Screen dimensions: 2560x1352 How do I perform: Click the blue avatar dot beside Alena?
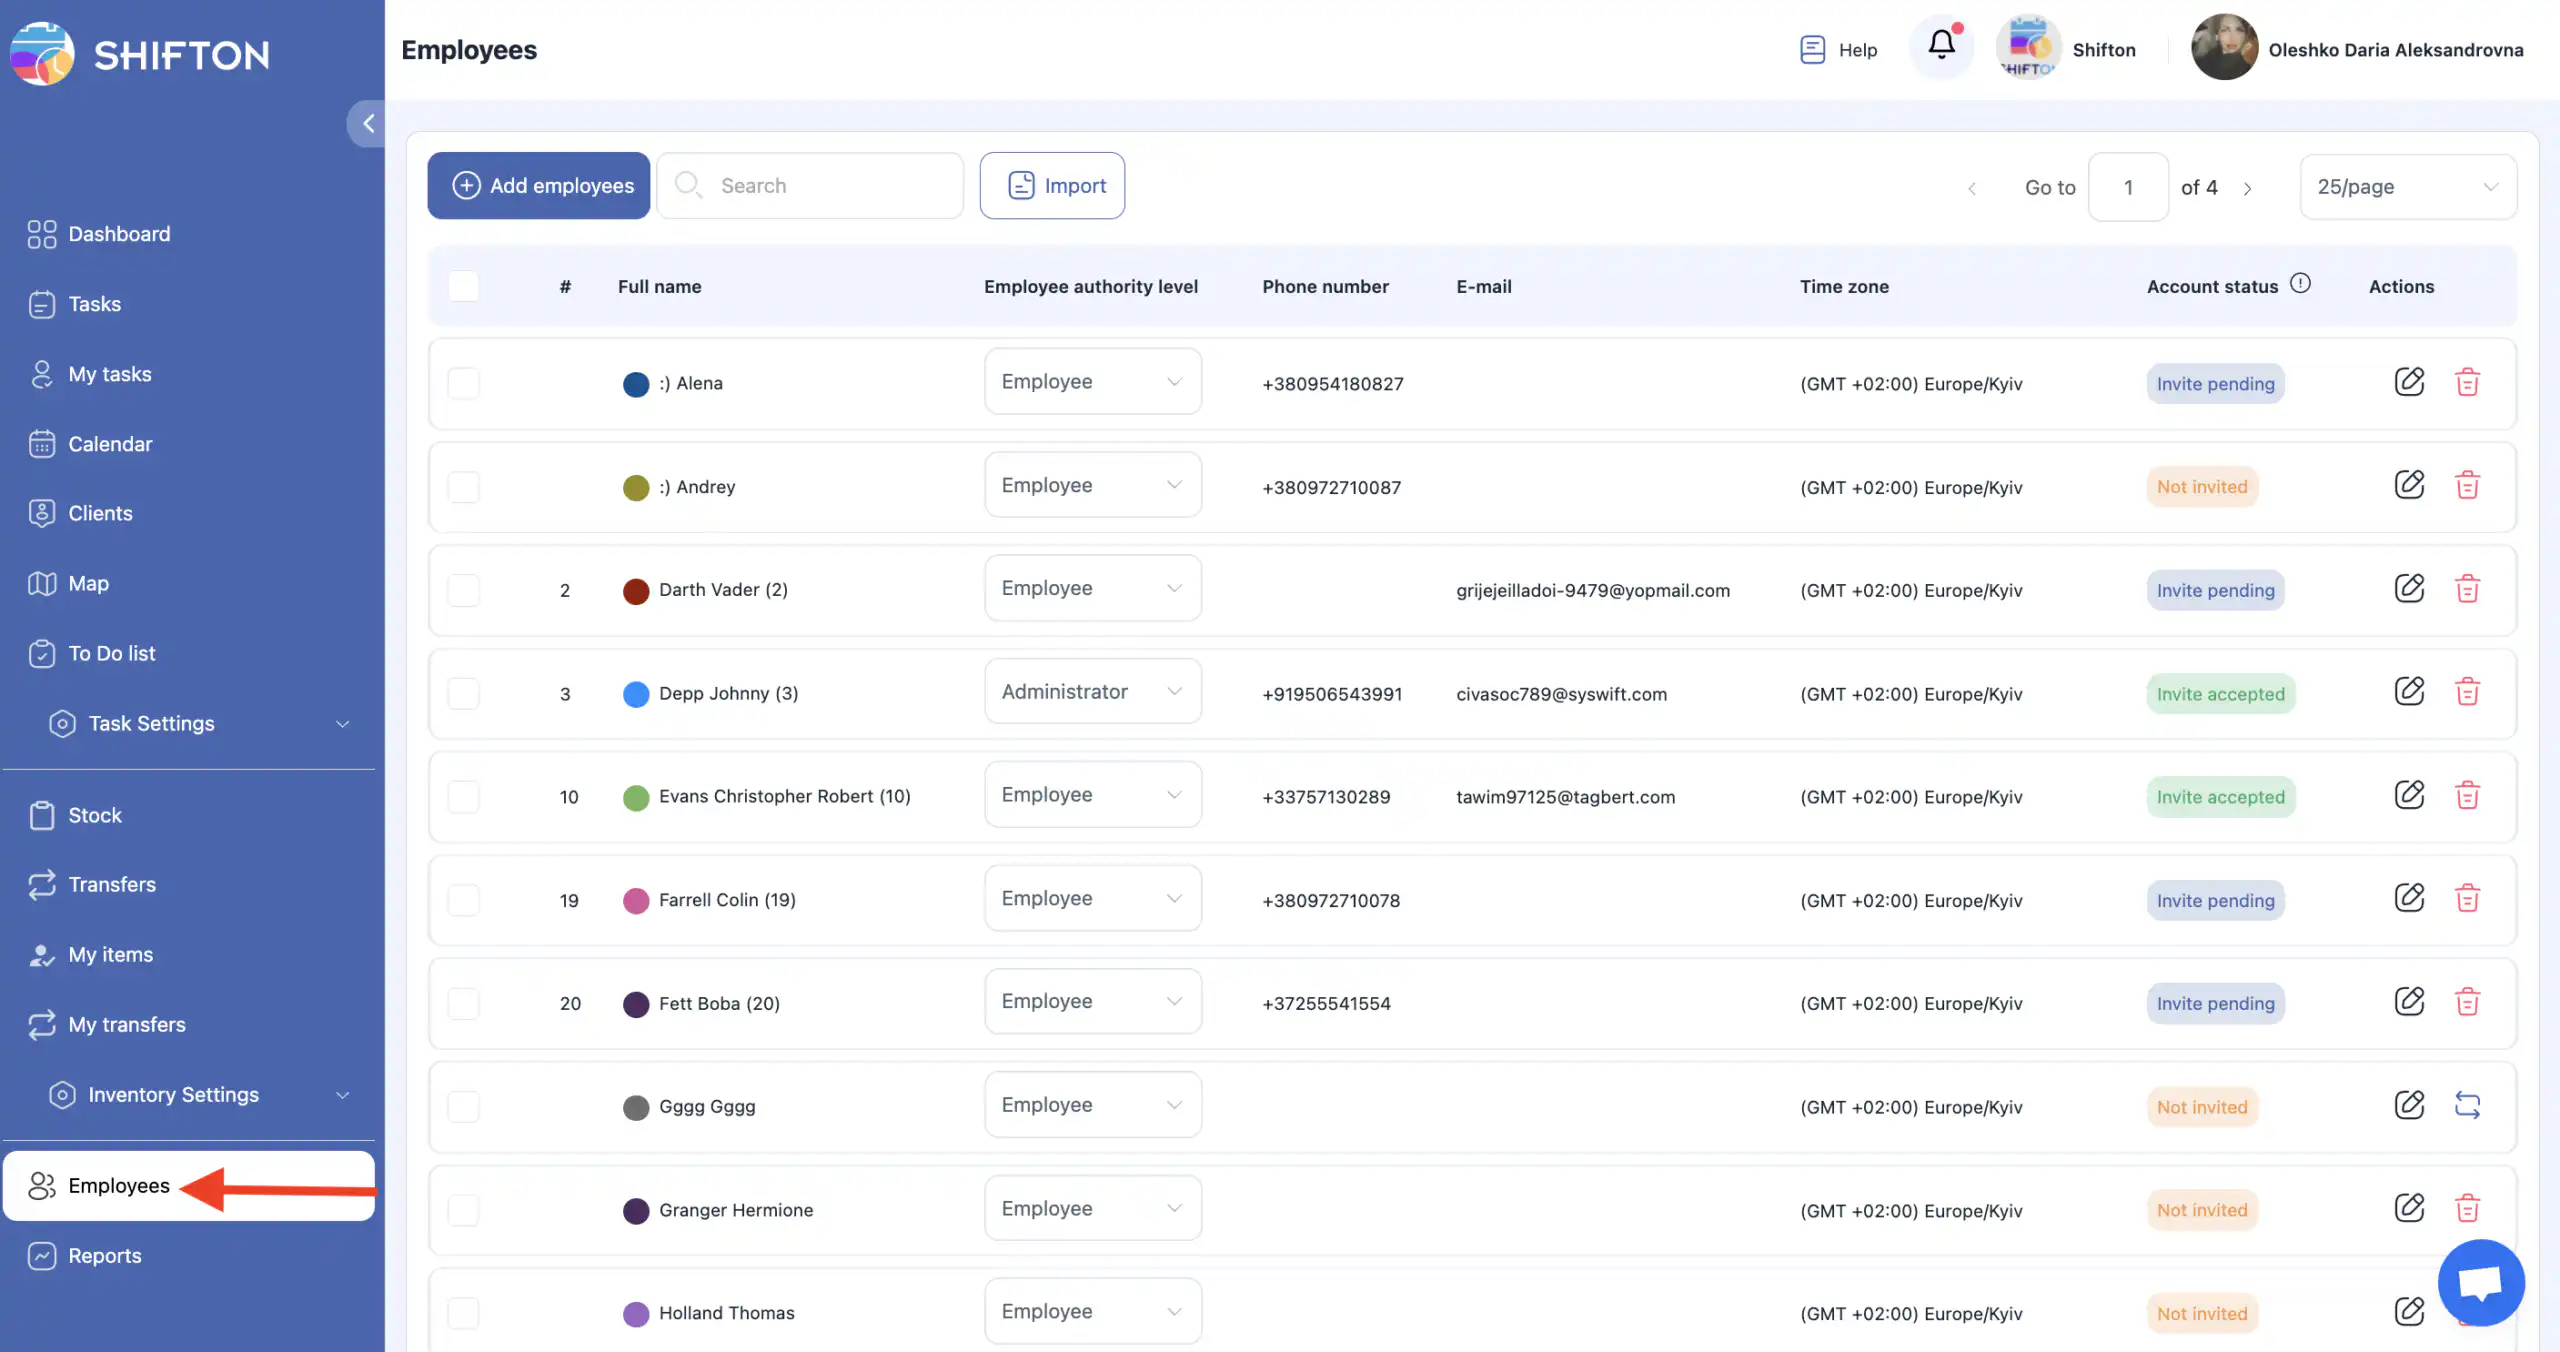[x=636, y=384]
